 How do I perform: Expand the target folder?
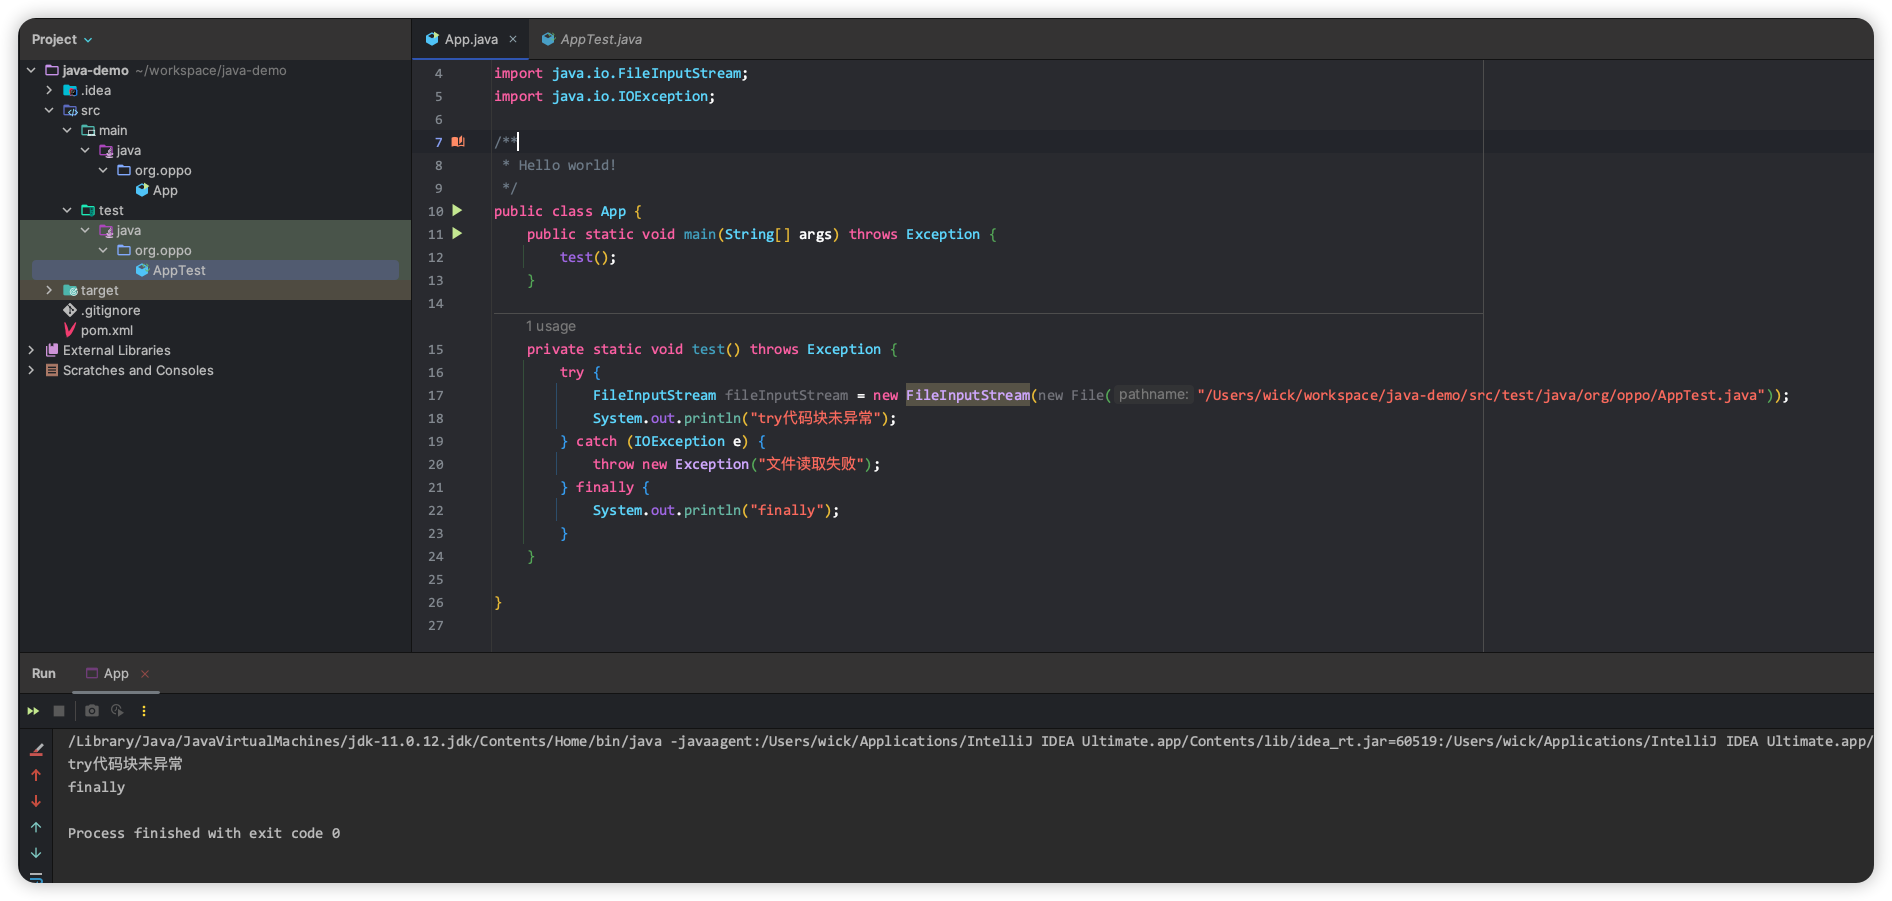coord(49,290)
